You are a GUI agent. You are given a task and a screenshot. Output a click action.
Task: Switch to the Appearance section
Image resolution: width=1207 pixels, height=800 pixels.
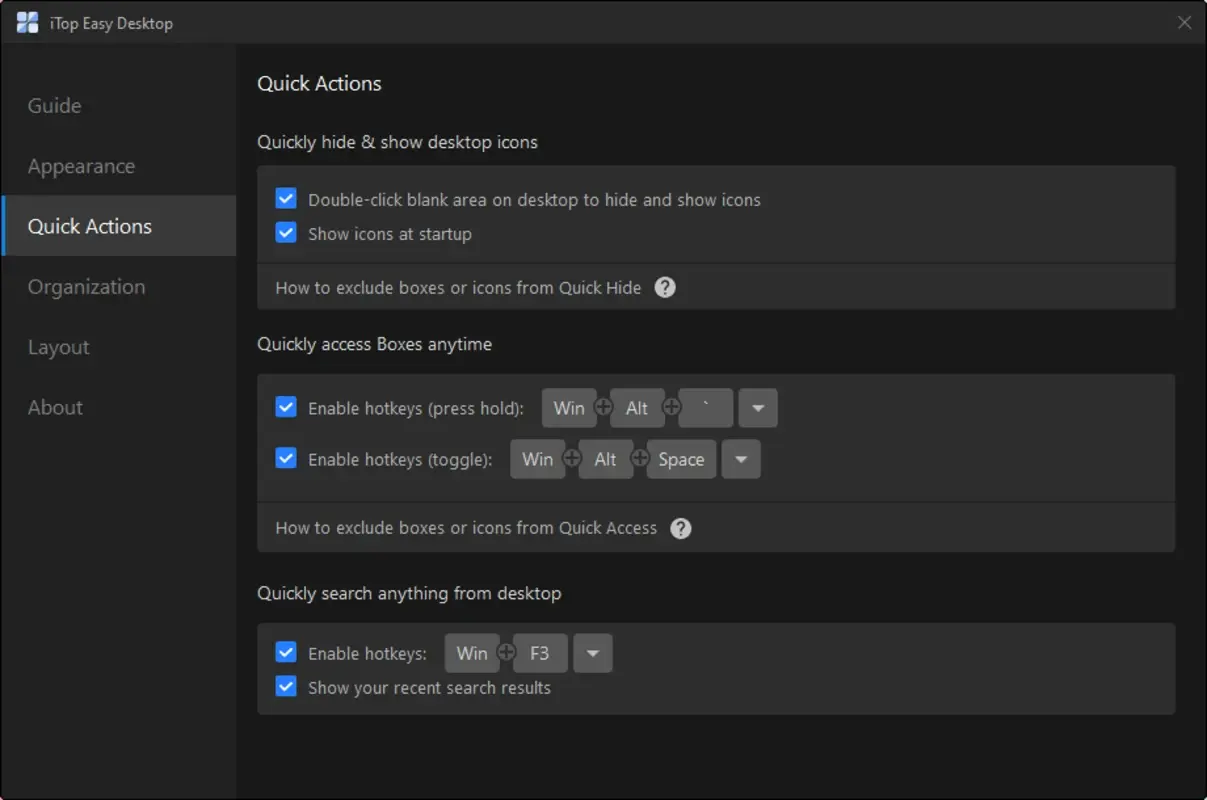click(x=82, y=166)
